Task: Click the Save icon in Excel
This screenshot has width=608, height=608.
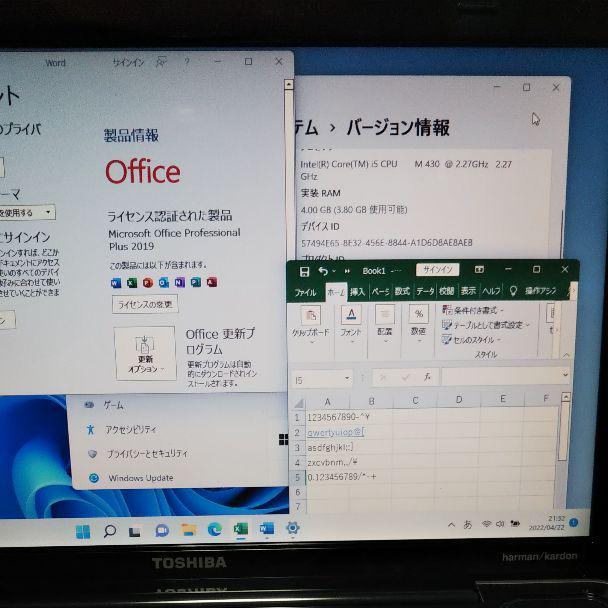Action: pyautogui.click(x=304, y=271)
